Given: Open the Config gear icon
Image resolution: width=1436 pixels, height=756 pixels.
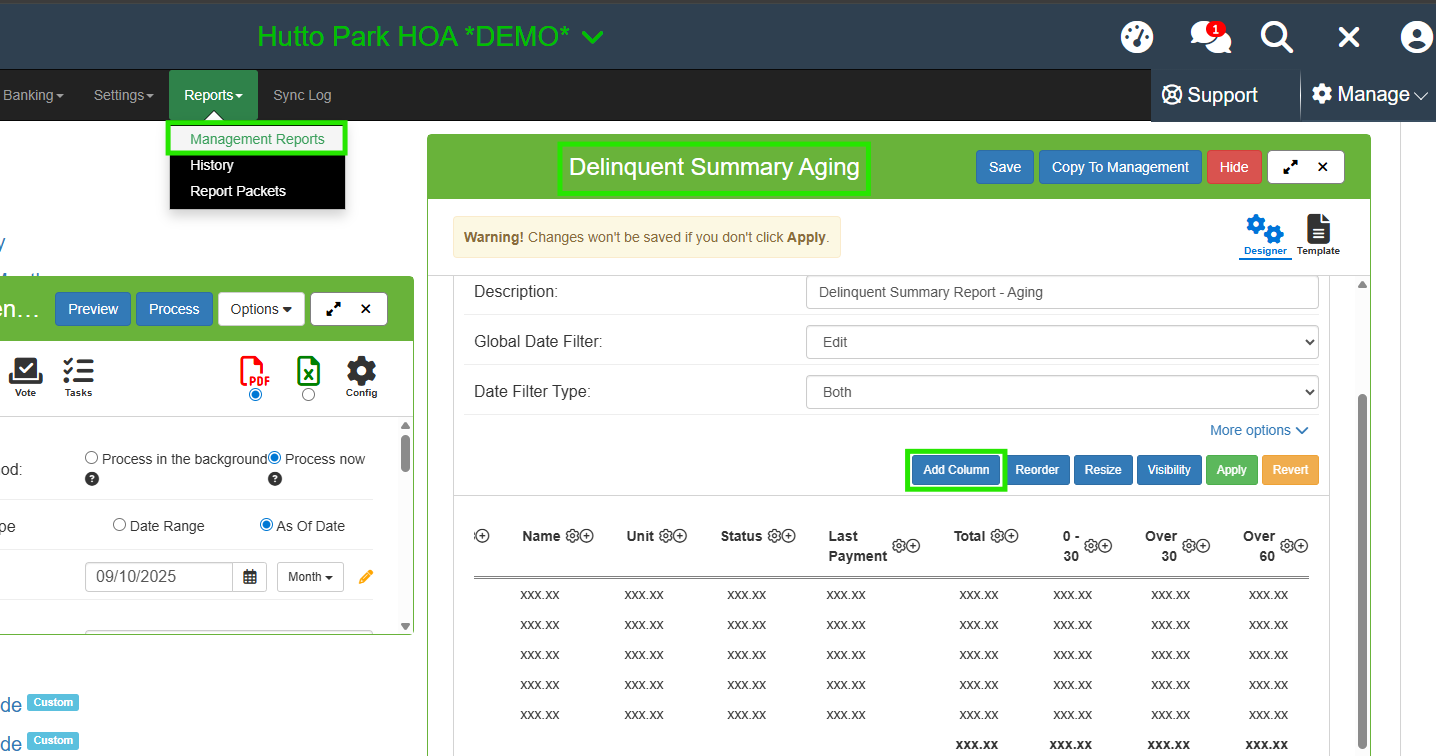Looking at the screenshot, I should pos(361,377).
